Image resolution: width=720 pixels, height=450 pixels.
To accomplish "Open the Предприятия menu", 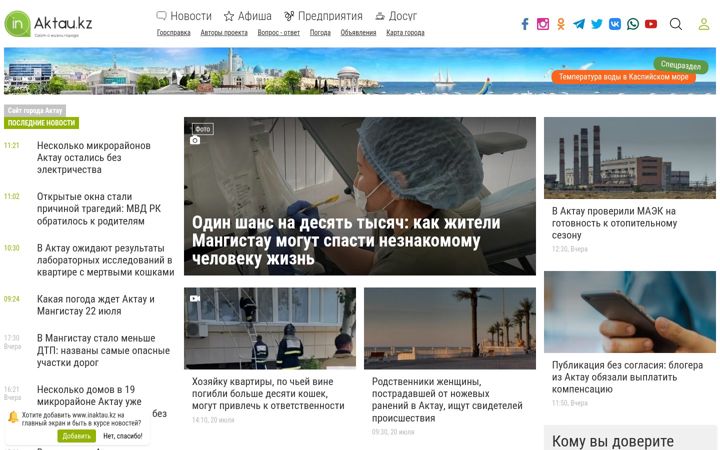I will (323, 16).
